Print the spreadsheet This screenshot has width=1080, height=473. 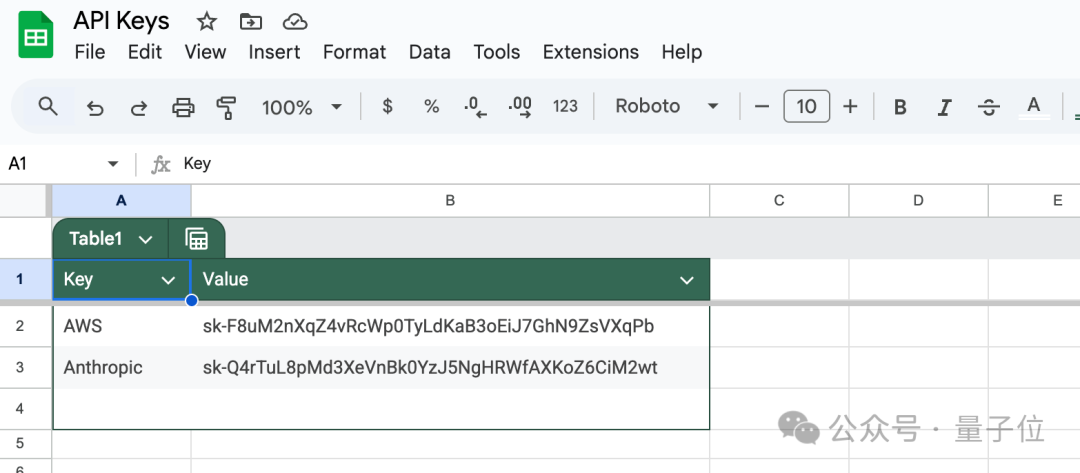[183, 107]
